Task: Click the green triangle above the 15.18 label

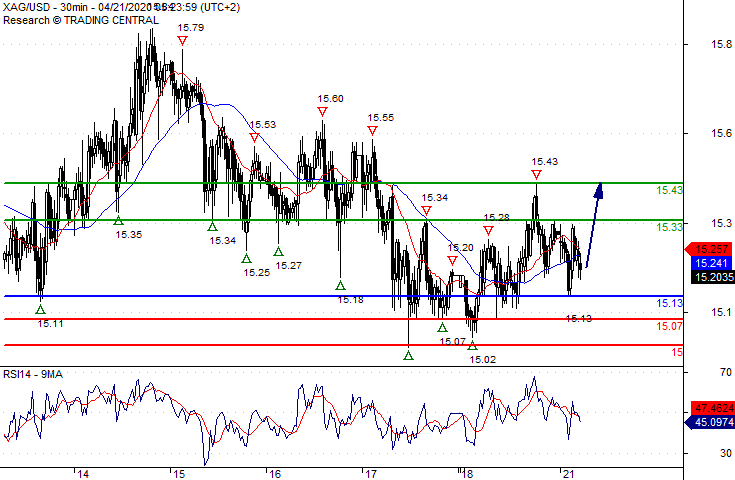Action: point(340,285)
